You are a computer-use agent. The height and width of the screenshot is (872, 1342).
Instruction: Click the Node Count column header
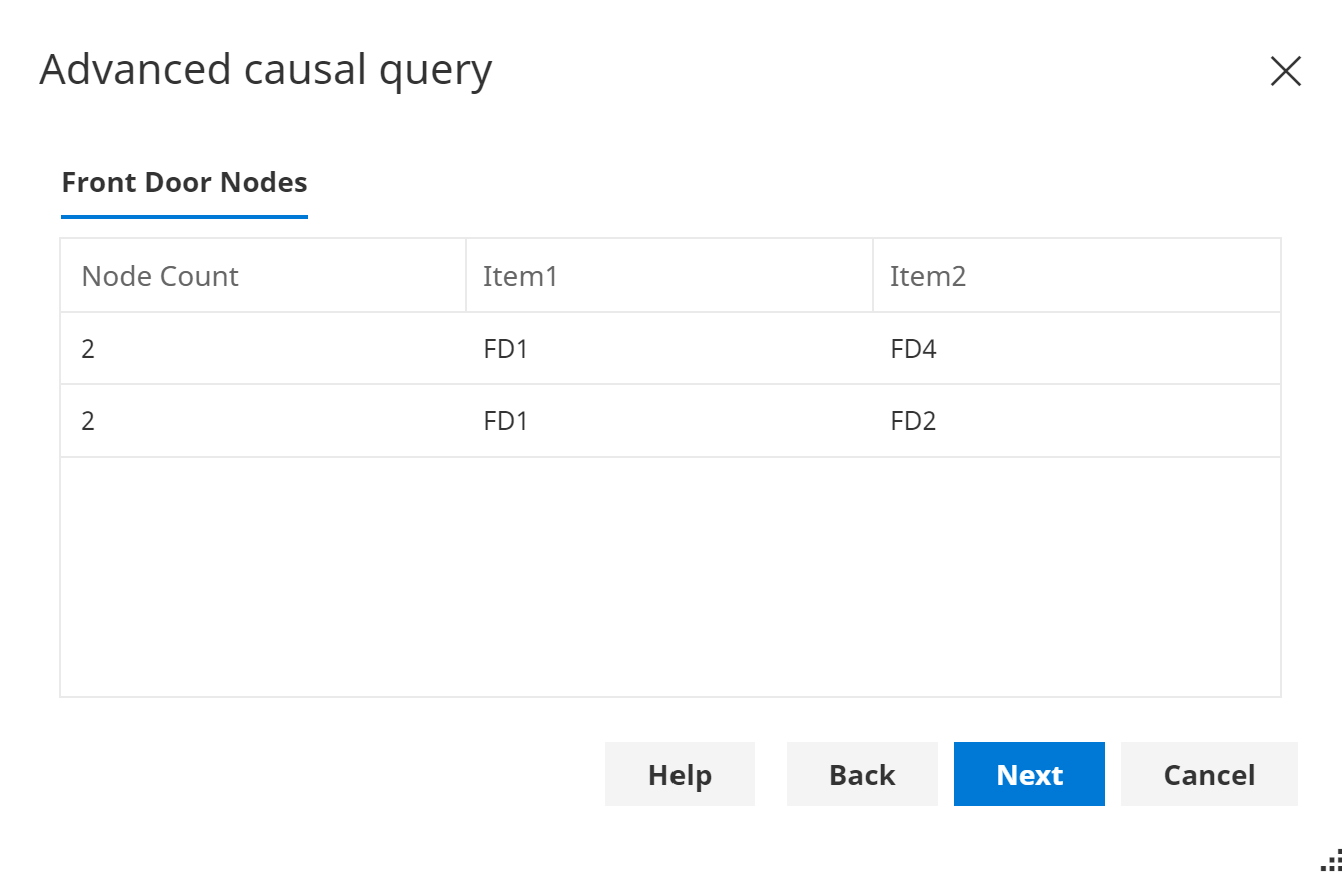coord(160,276)
